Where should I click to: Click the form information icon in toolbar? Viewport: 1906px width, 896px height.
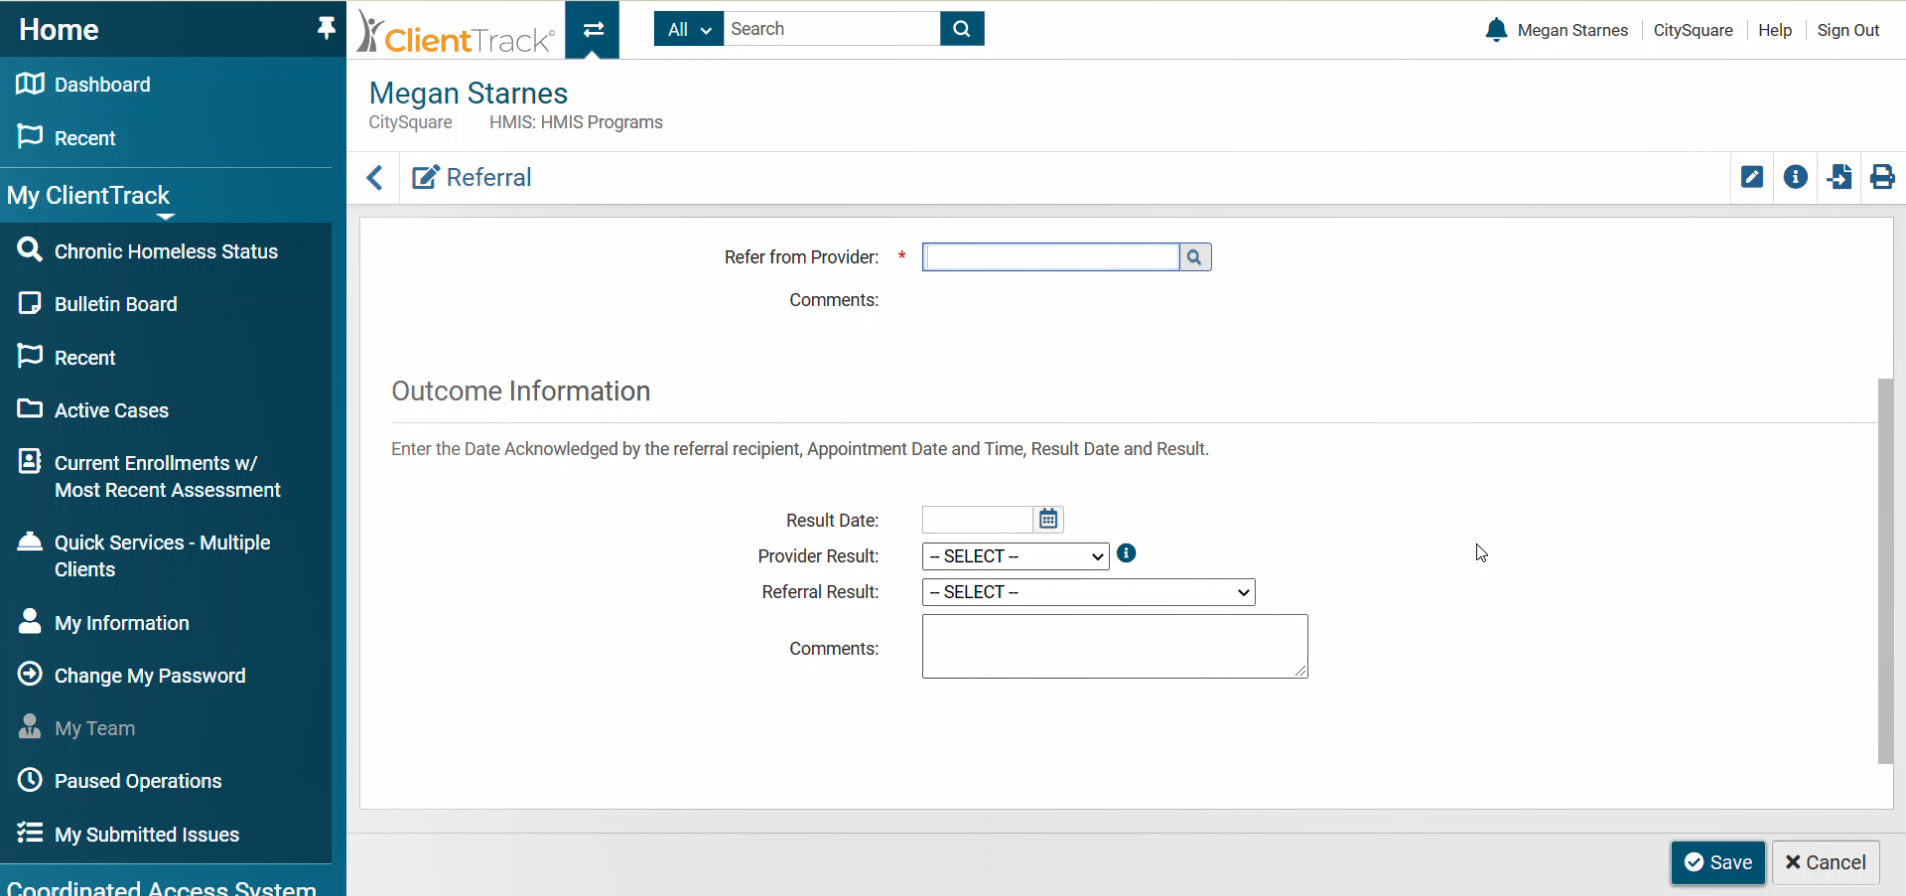(x=1795, y=177)
